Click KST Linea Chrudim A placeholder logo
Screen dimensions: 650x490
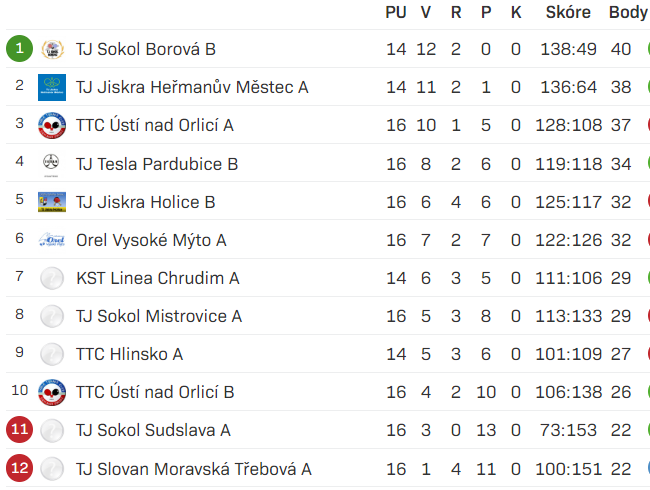[x=52, y=278]
